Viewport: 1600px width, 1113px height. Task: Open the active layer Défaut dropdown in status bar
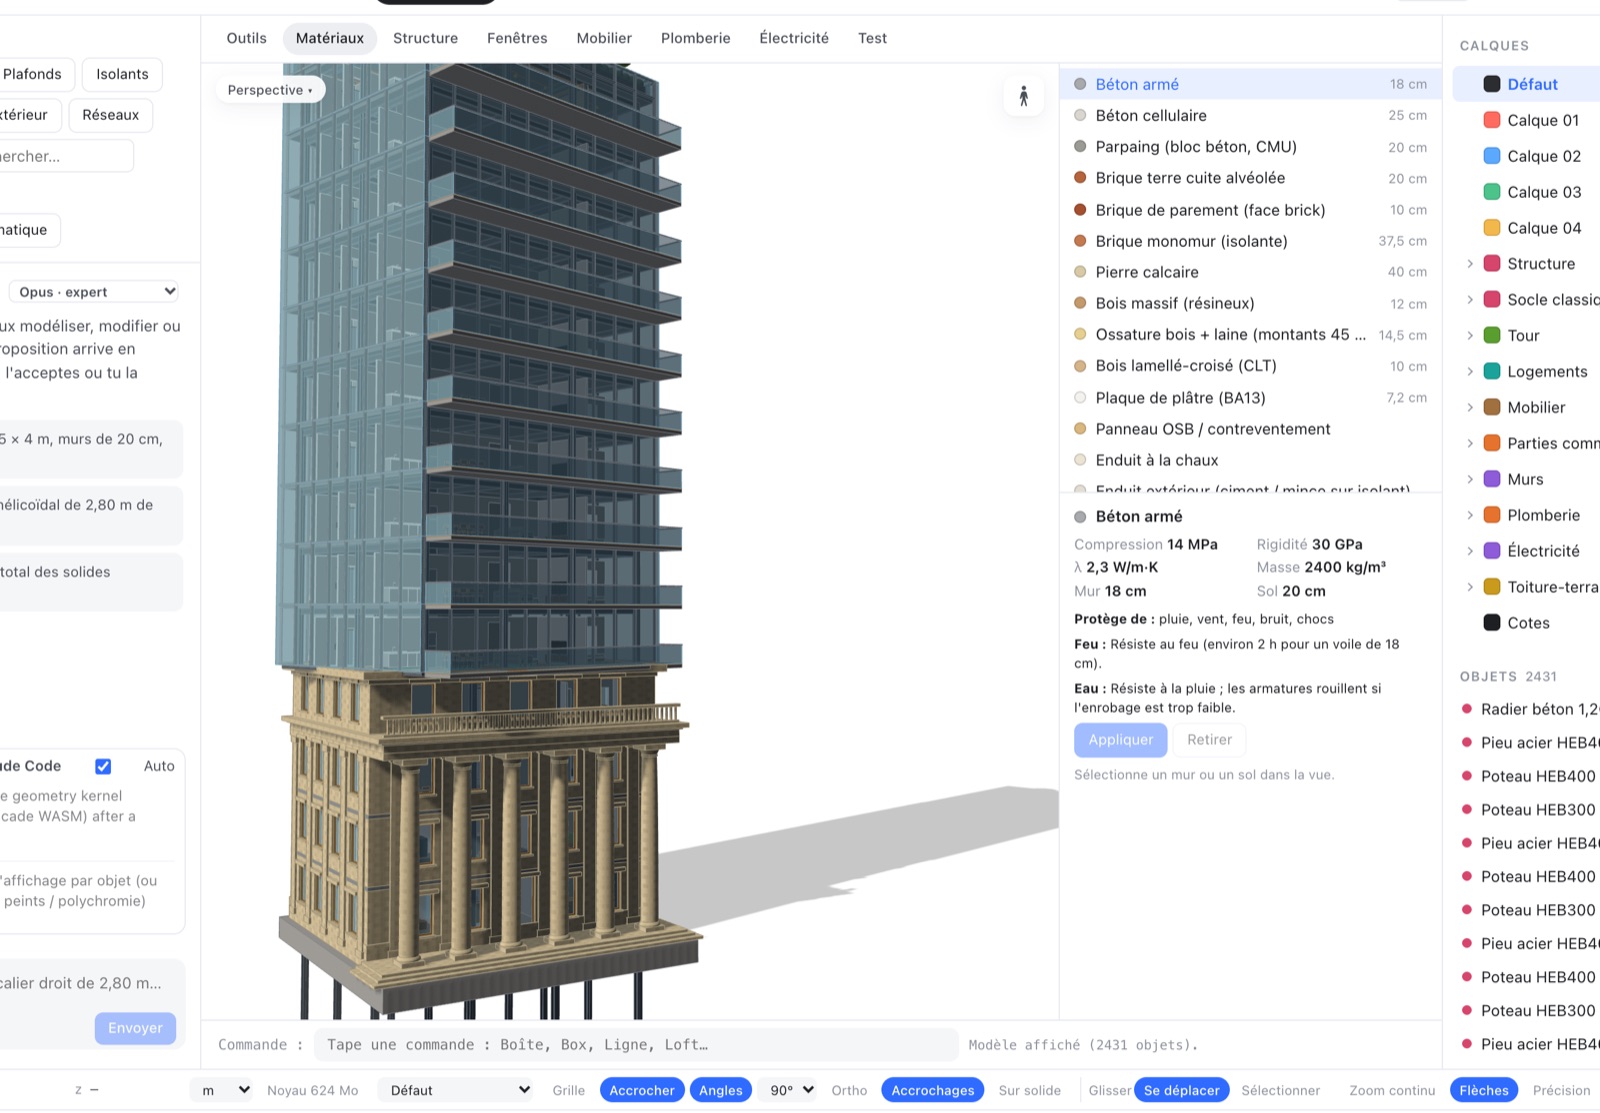(458, 1090)
